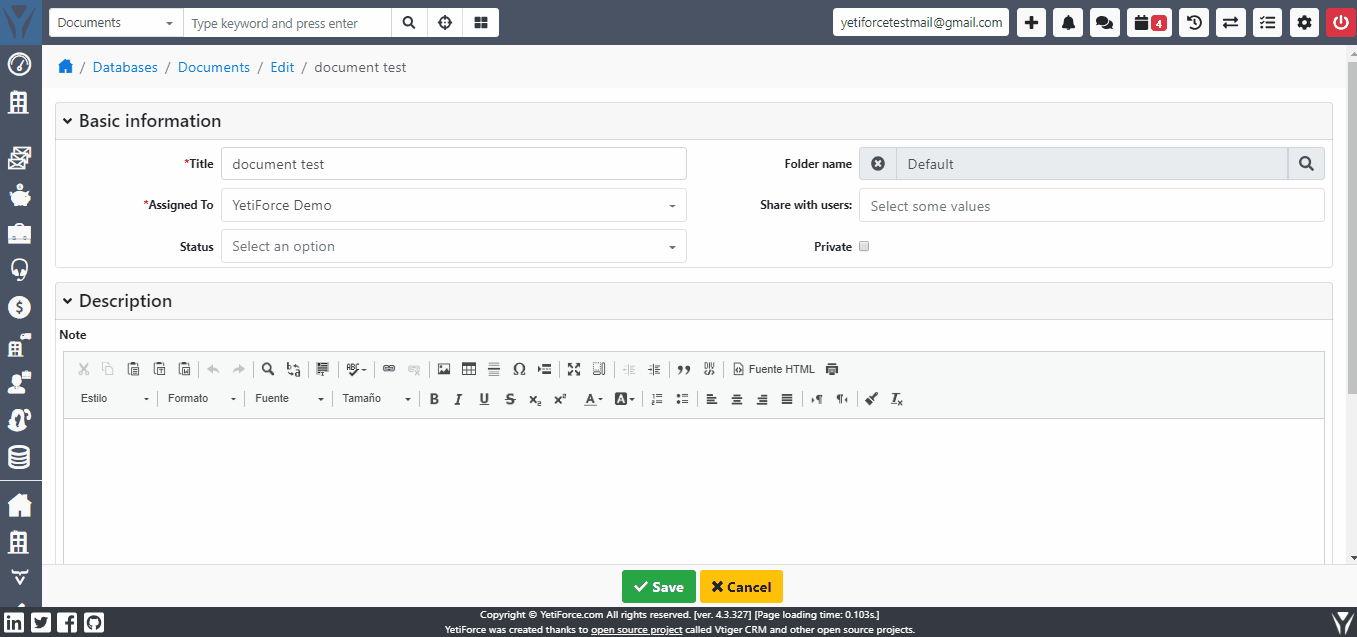Open the Estilo styles dropdown
Screen dimensions: 1357x637
[x=115, y=399]
